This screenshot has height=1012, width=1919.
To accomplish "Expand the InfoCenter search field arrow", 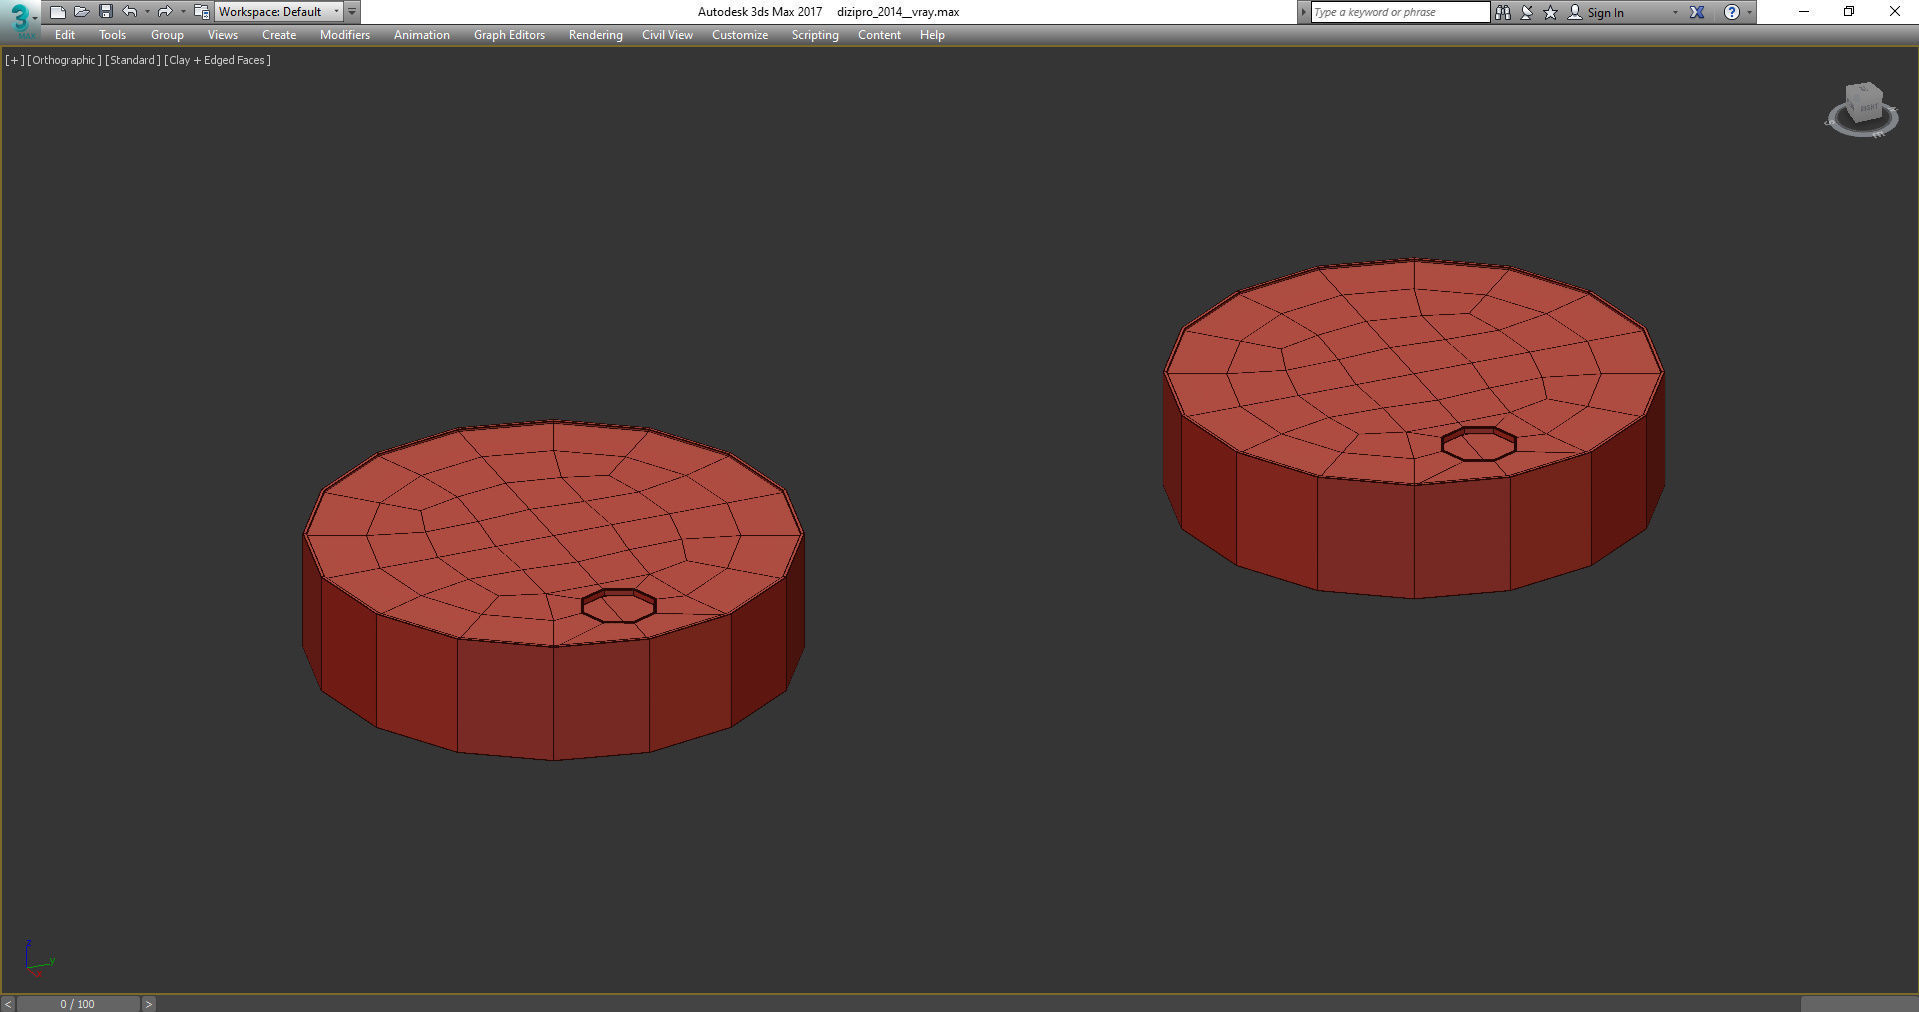I will click(x=1303, y=12).
